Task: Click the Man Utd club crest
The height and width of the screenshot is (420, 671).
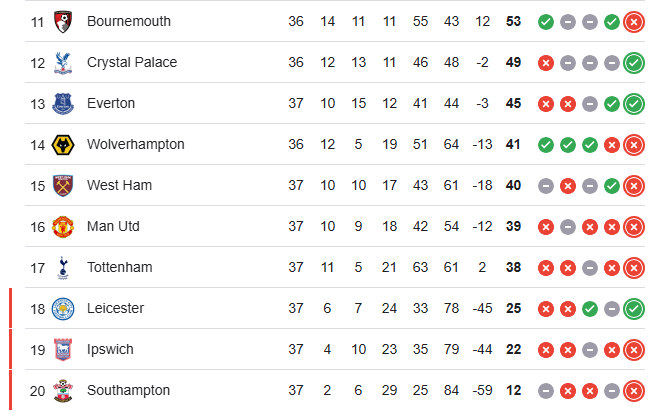Action: [x=64, y=227]
